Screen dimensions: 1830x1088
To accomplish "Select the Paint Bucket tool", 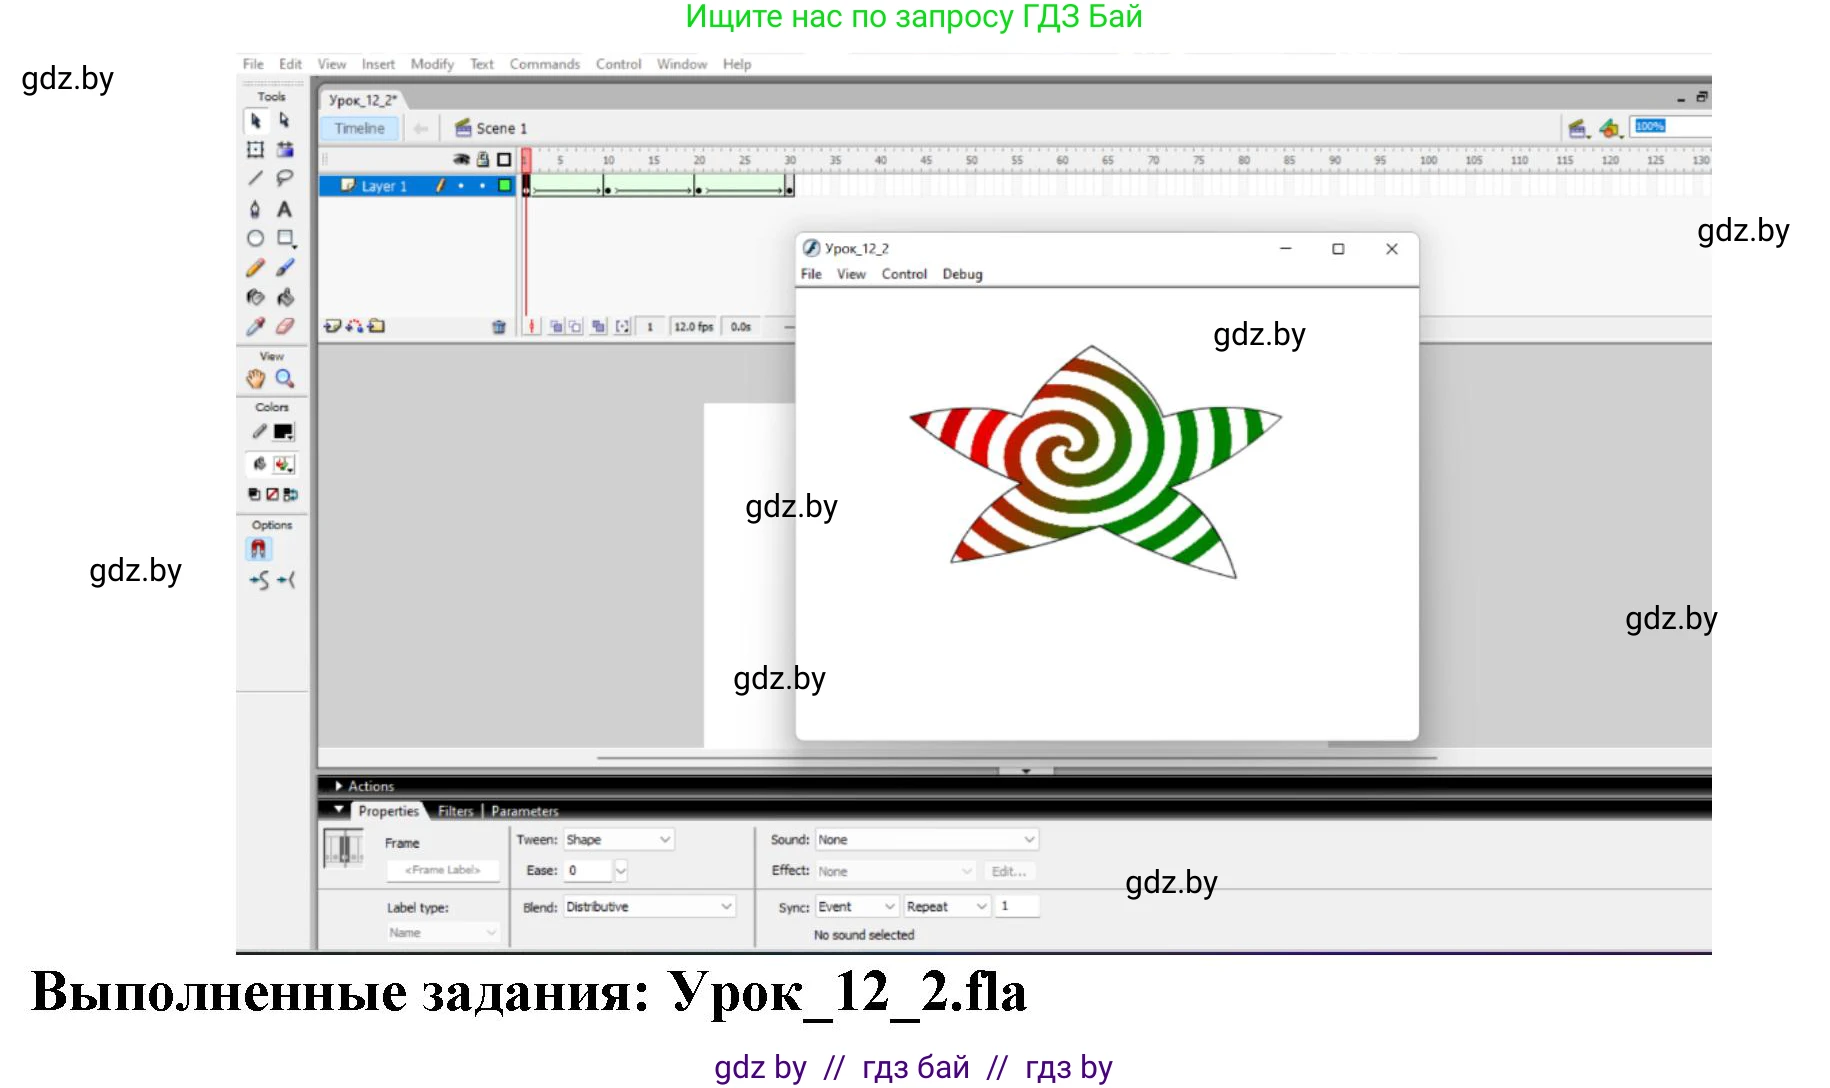I will tap(285, 297).
